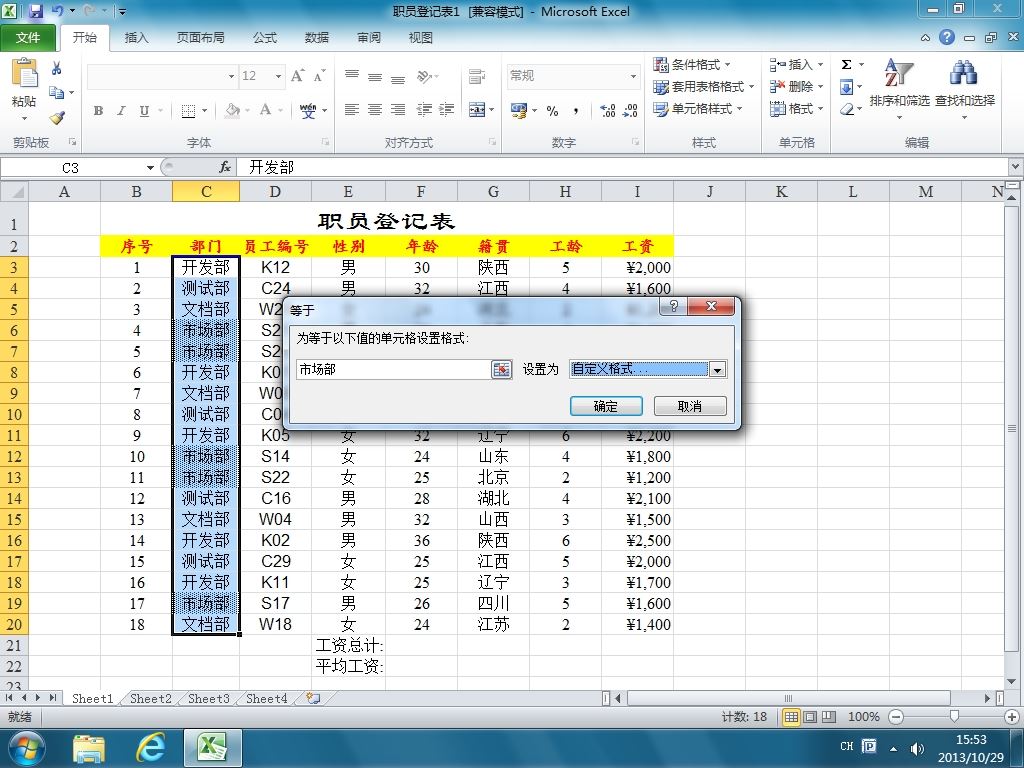This screenshot has width=1024, height=768.
Task: Open the 单元格样式 cell styles menu
Action: (697, 108)
